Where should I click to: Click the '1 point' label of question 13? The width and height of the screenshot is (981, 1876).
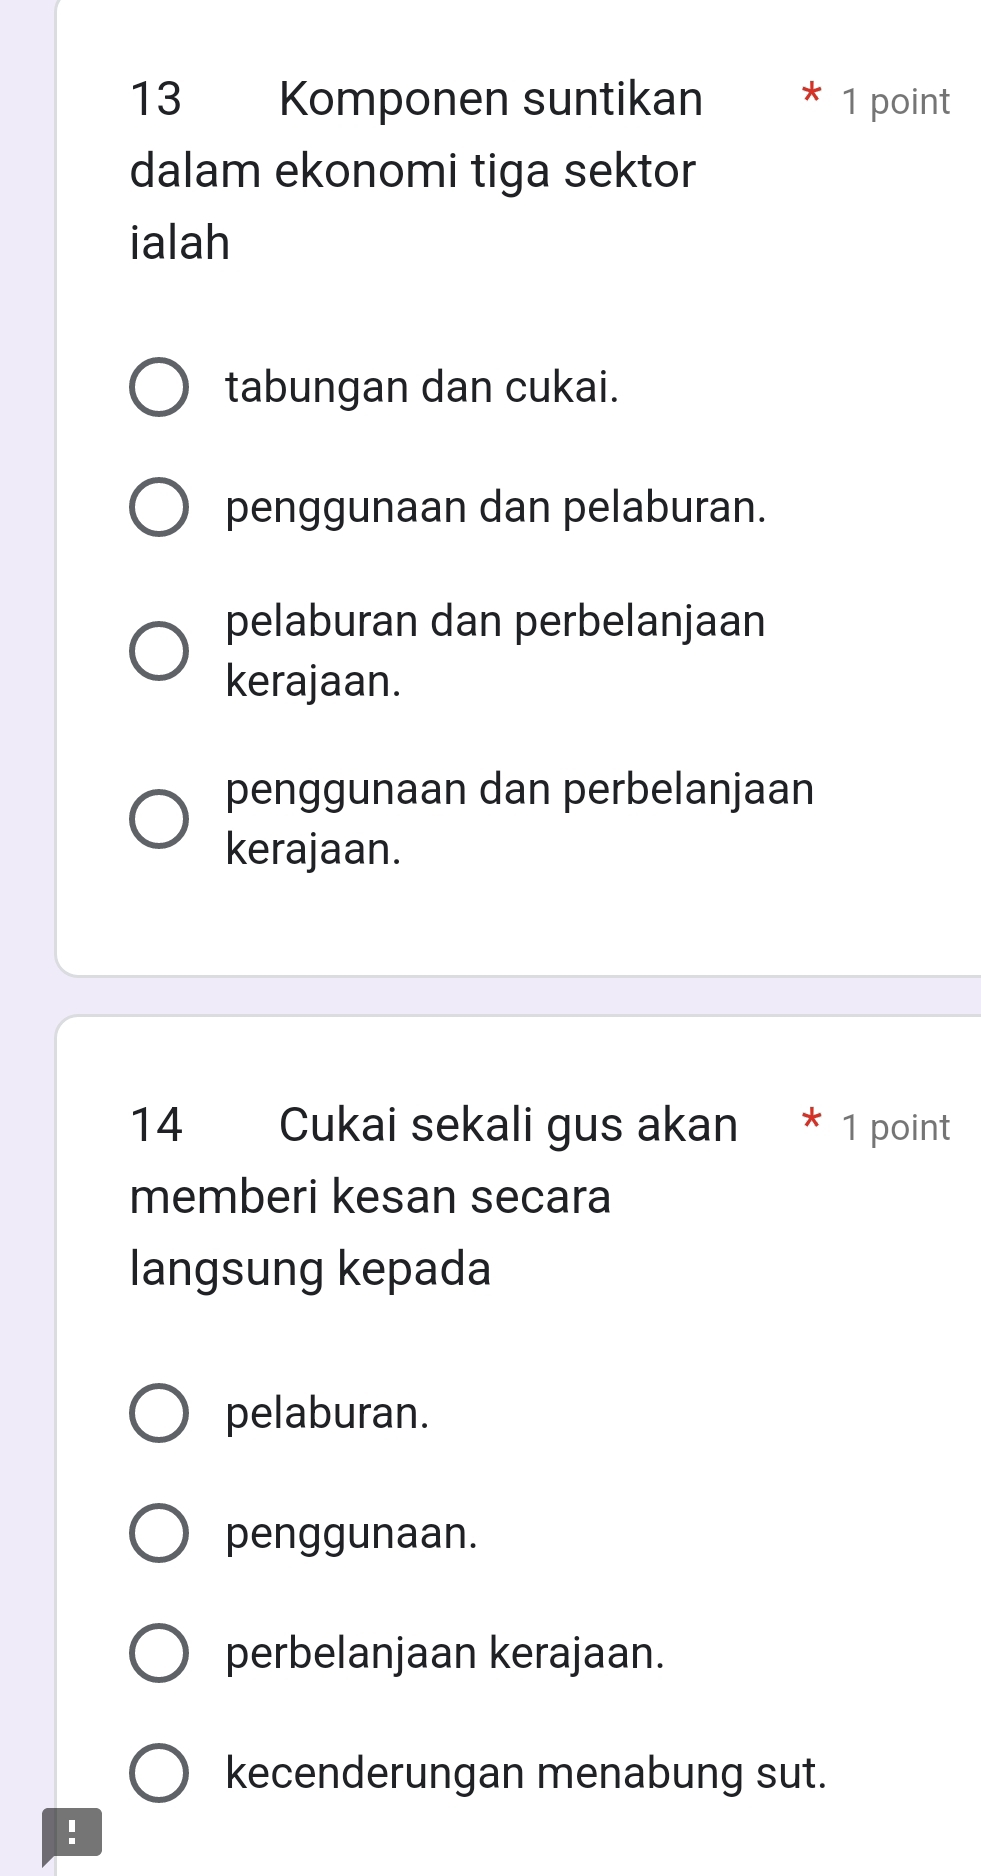[x=895, y=102]
